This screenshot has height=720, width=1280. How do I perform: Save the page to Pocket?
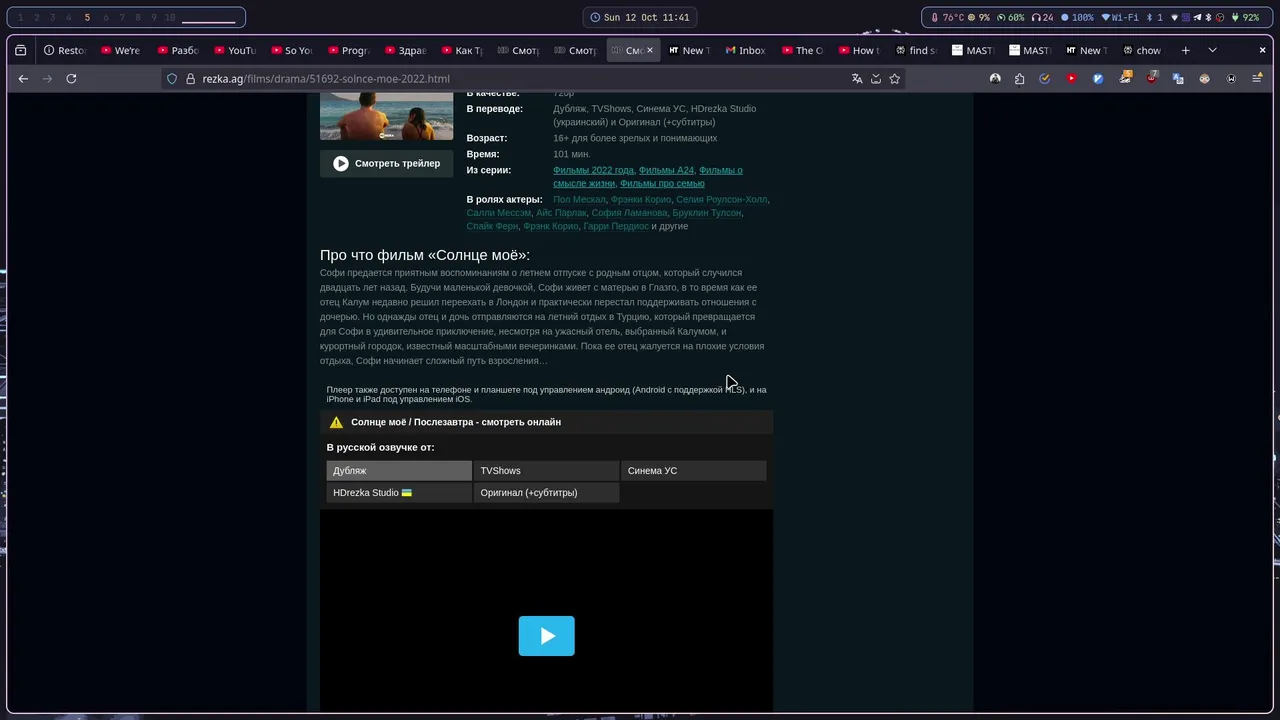tap(876, 78)
